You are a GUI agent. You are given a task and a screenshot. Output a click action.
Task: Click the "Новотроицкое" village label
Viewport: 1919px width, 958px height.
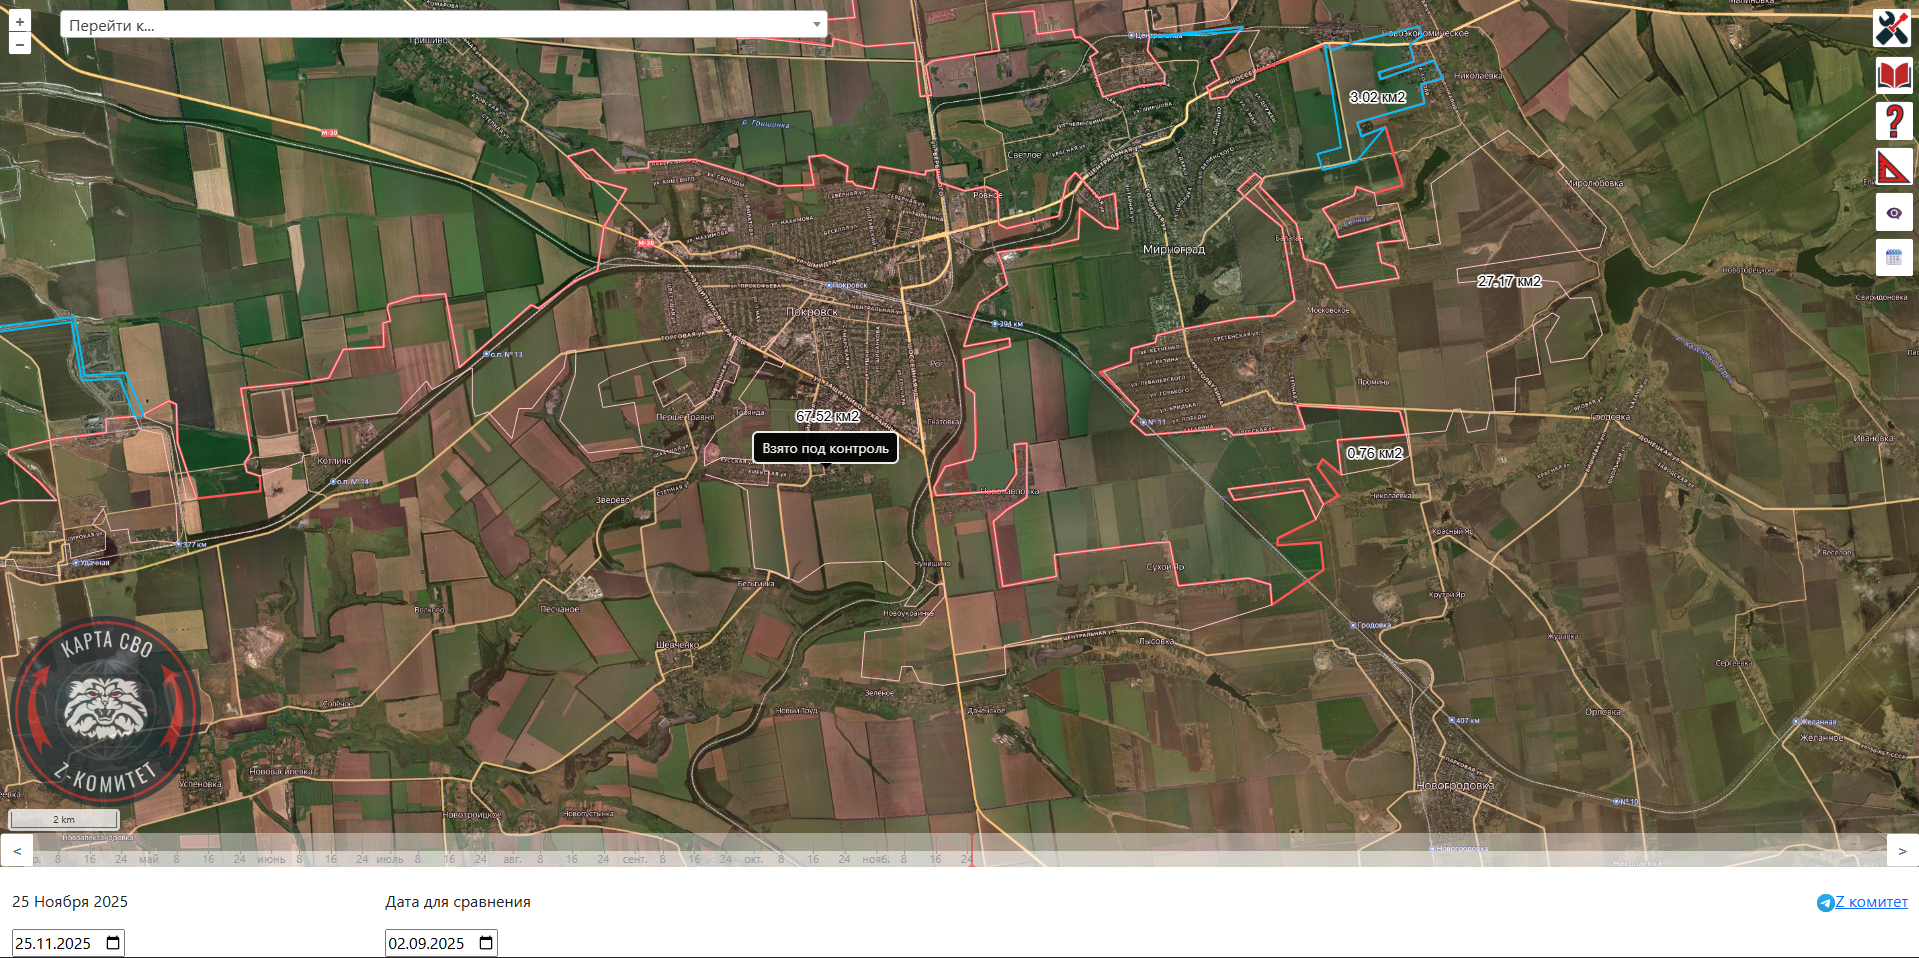click(472, 815)
